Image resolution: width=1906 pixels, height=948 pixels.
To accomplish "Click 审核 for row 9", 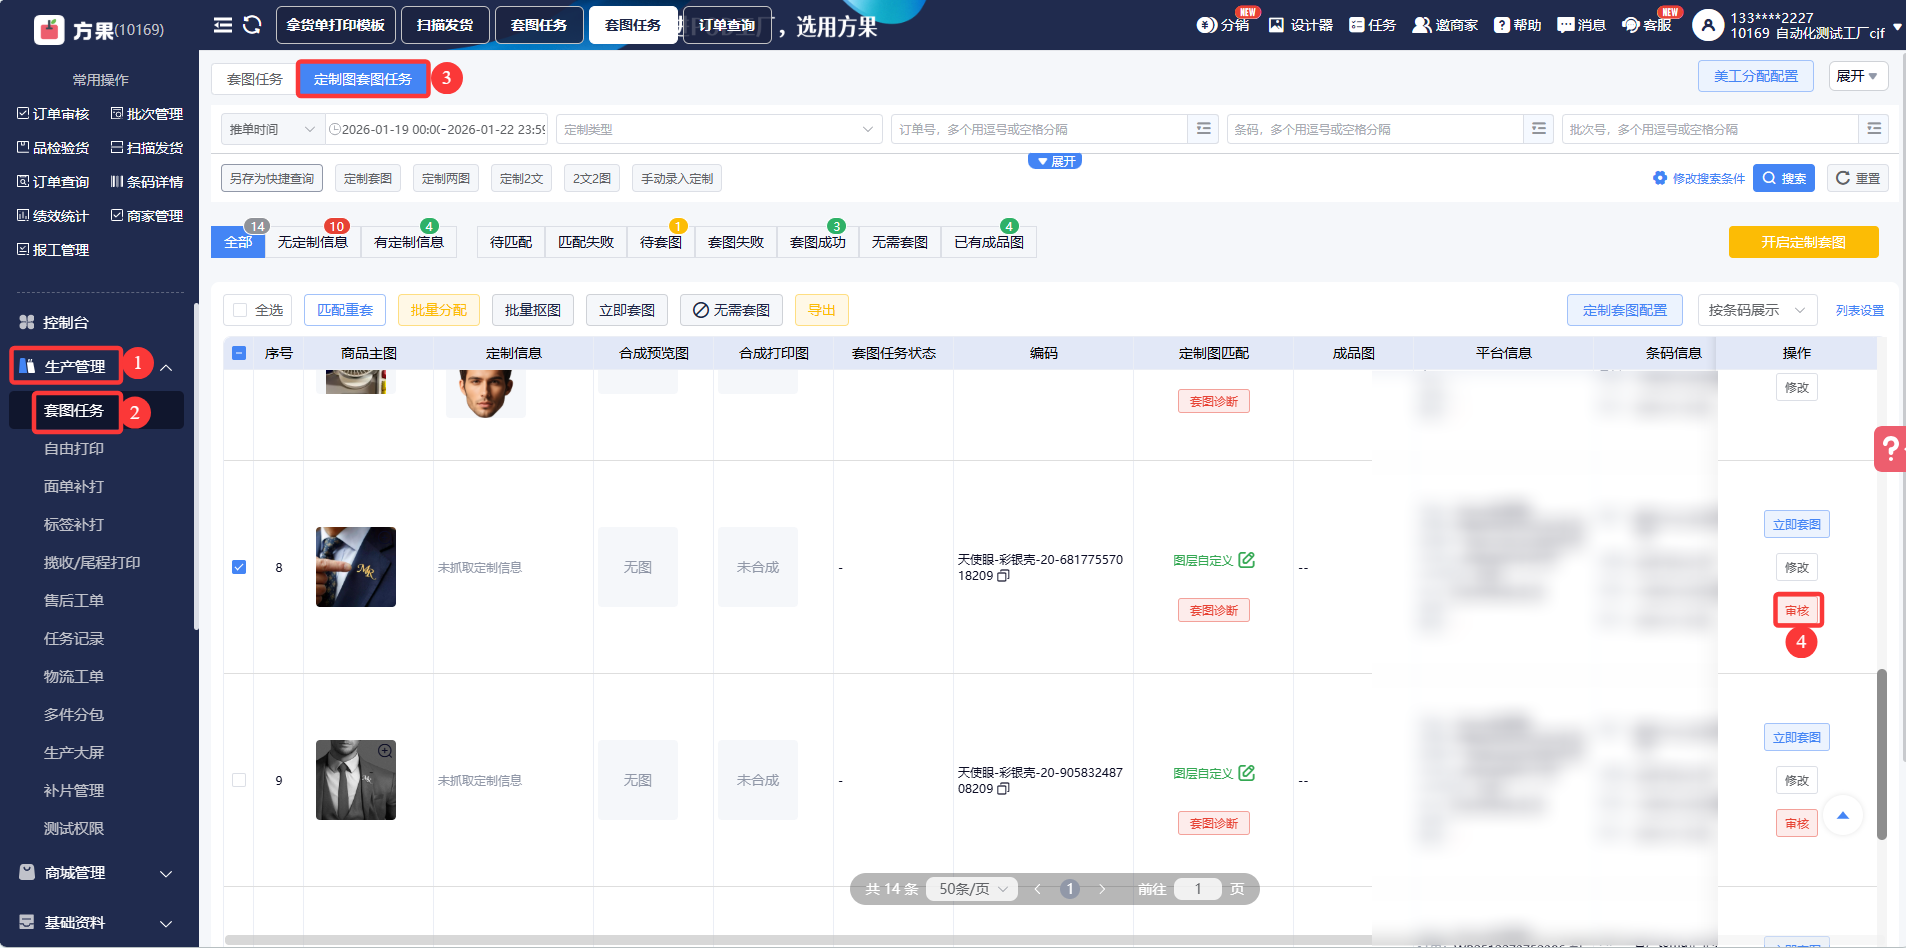I will (1797, 824).
